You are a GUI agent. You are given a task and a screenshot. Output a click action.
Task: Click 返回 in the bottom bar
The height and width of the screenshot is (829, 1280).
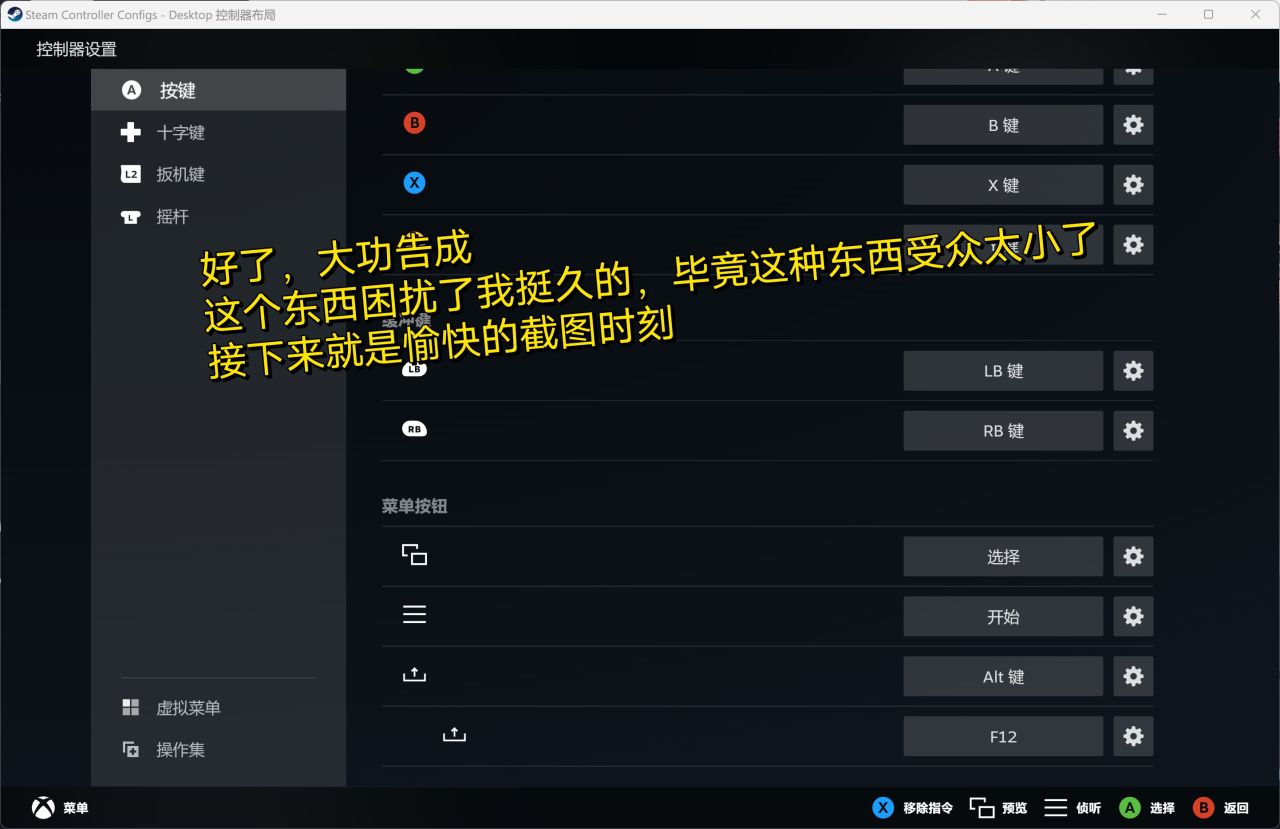[x=1221, y=808]
